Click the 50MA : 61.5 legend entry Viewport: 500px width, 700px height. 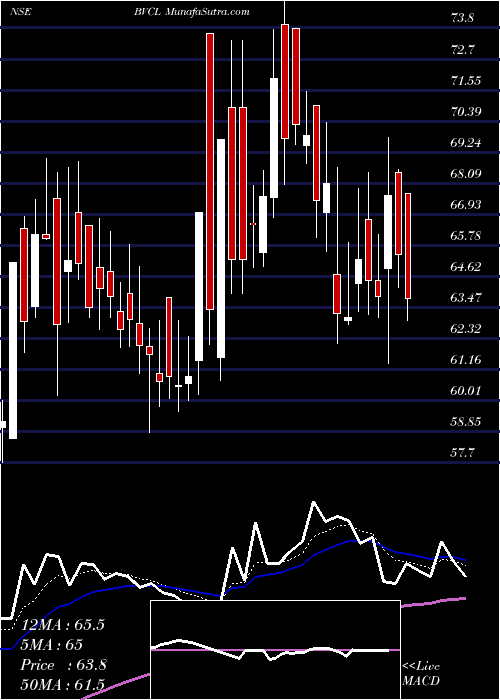63,685
